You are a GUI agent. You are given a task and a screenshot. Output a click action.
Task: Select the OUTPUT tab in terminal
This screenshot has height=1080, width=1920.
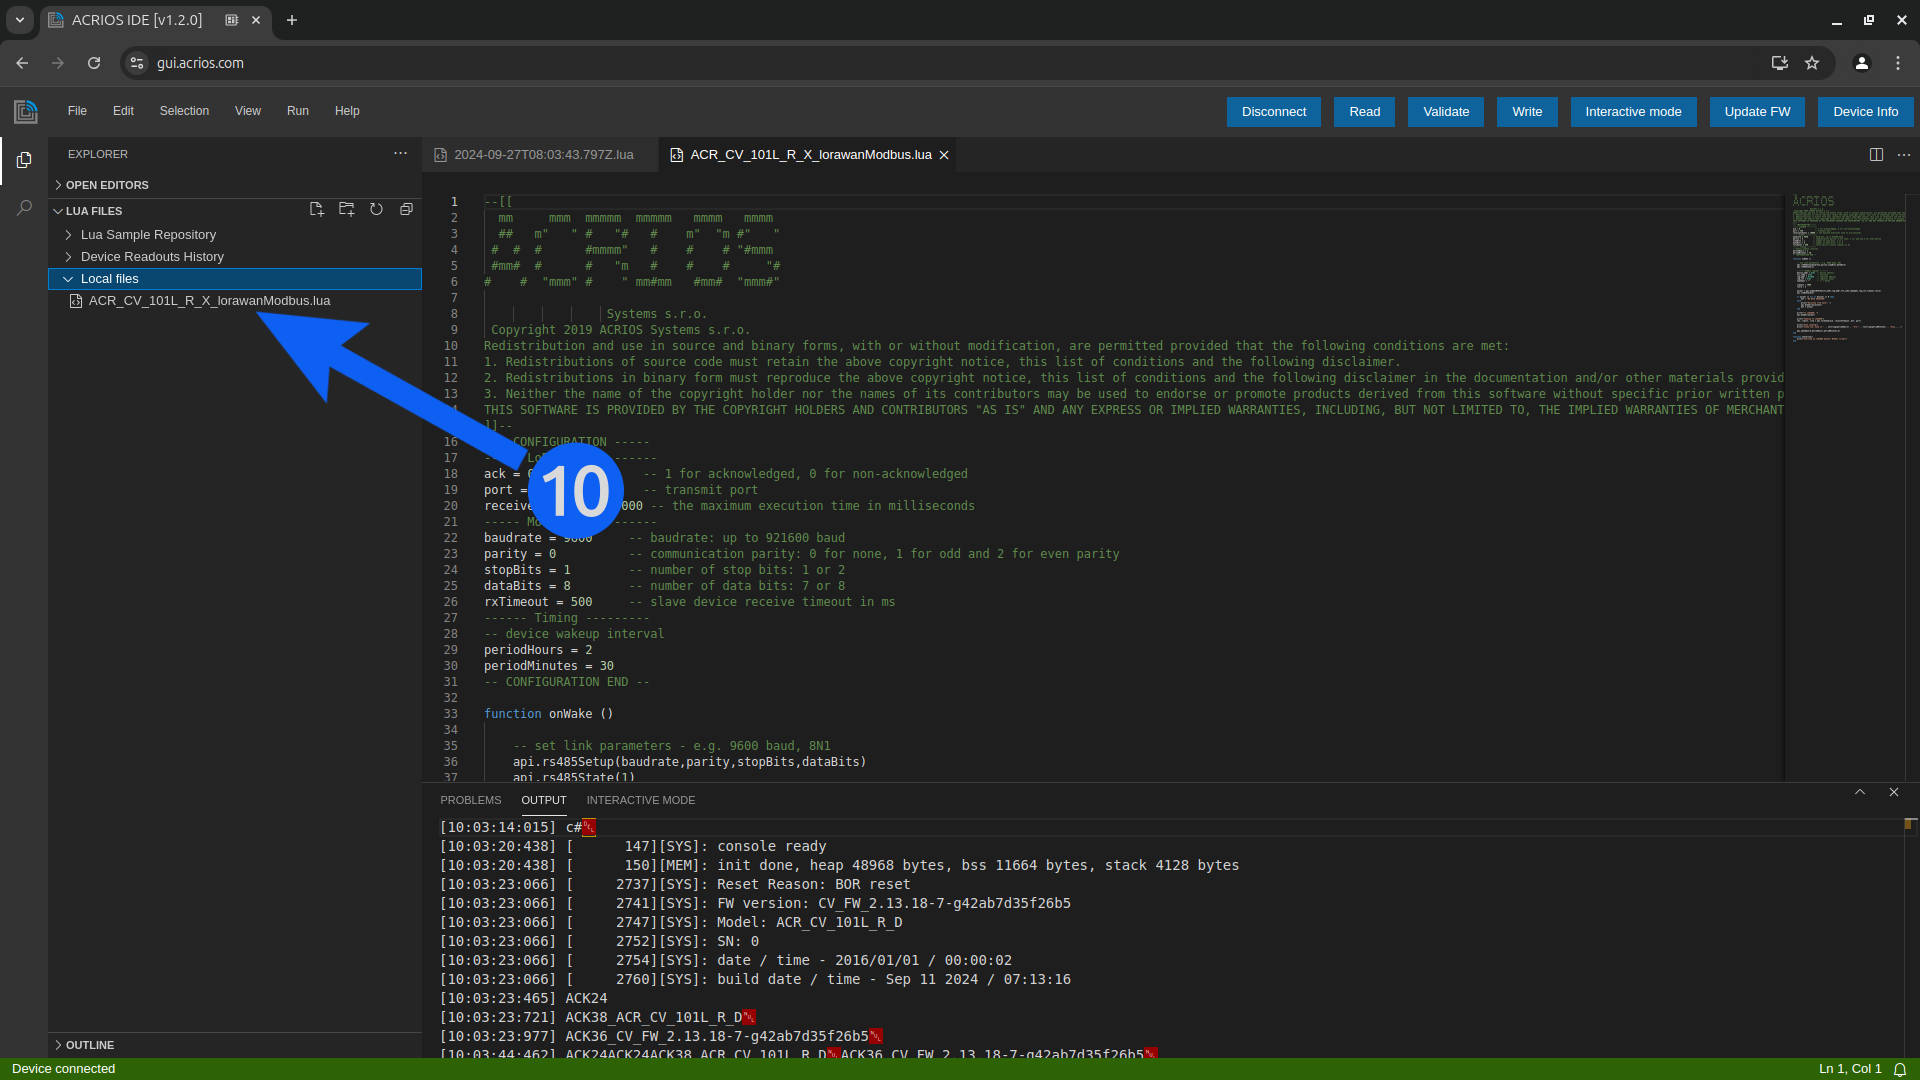[543, 800]
